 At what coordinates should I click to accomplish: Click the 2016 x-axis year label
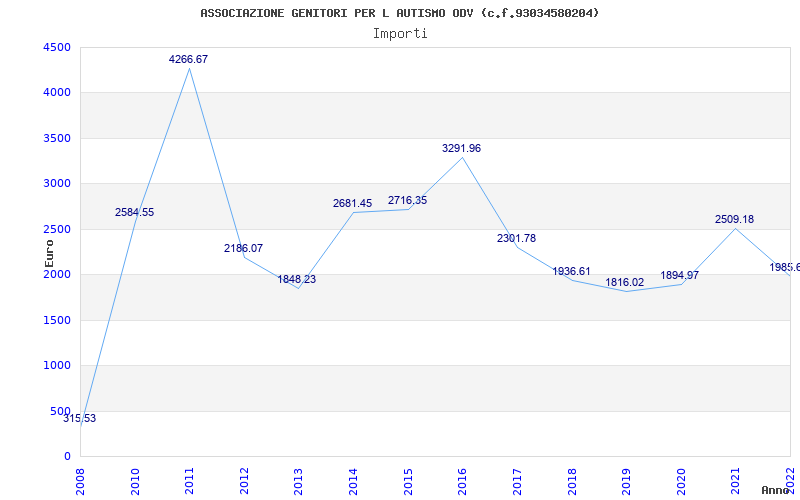coord(463,481)
